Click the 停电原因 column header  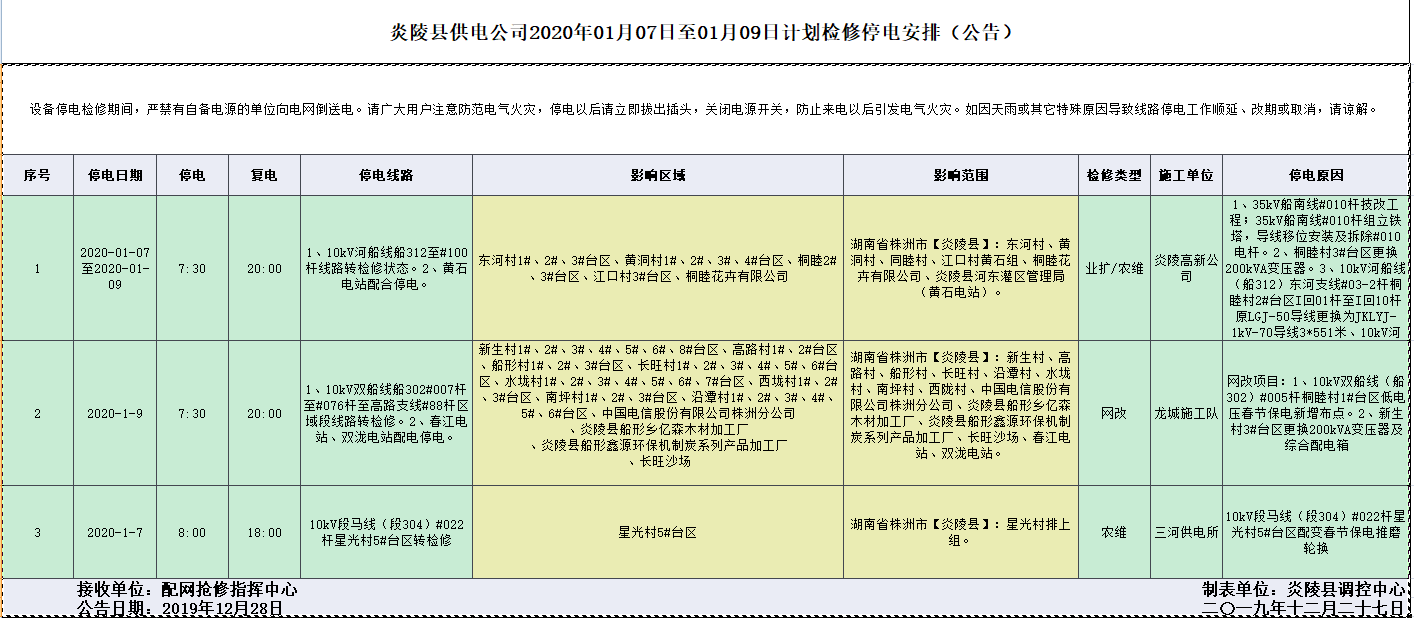[1316, 175]
